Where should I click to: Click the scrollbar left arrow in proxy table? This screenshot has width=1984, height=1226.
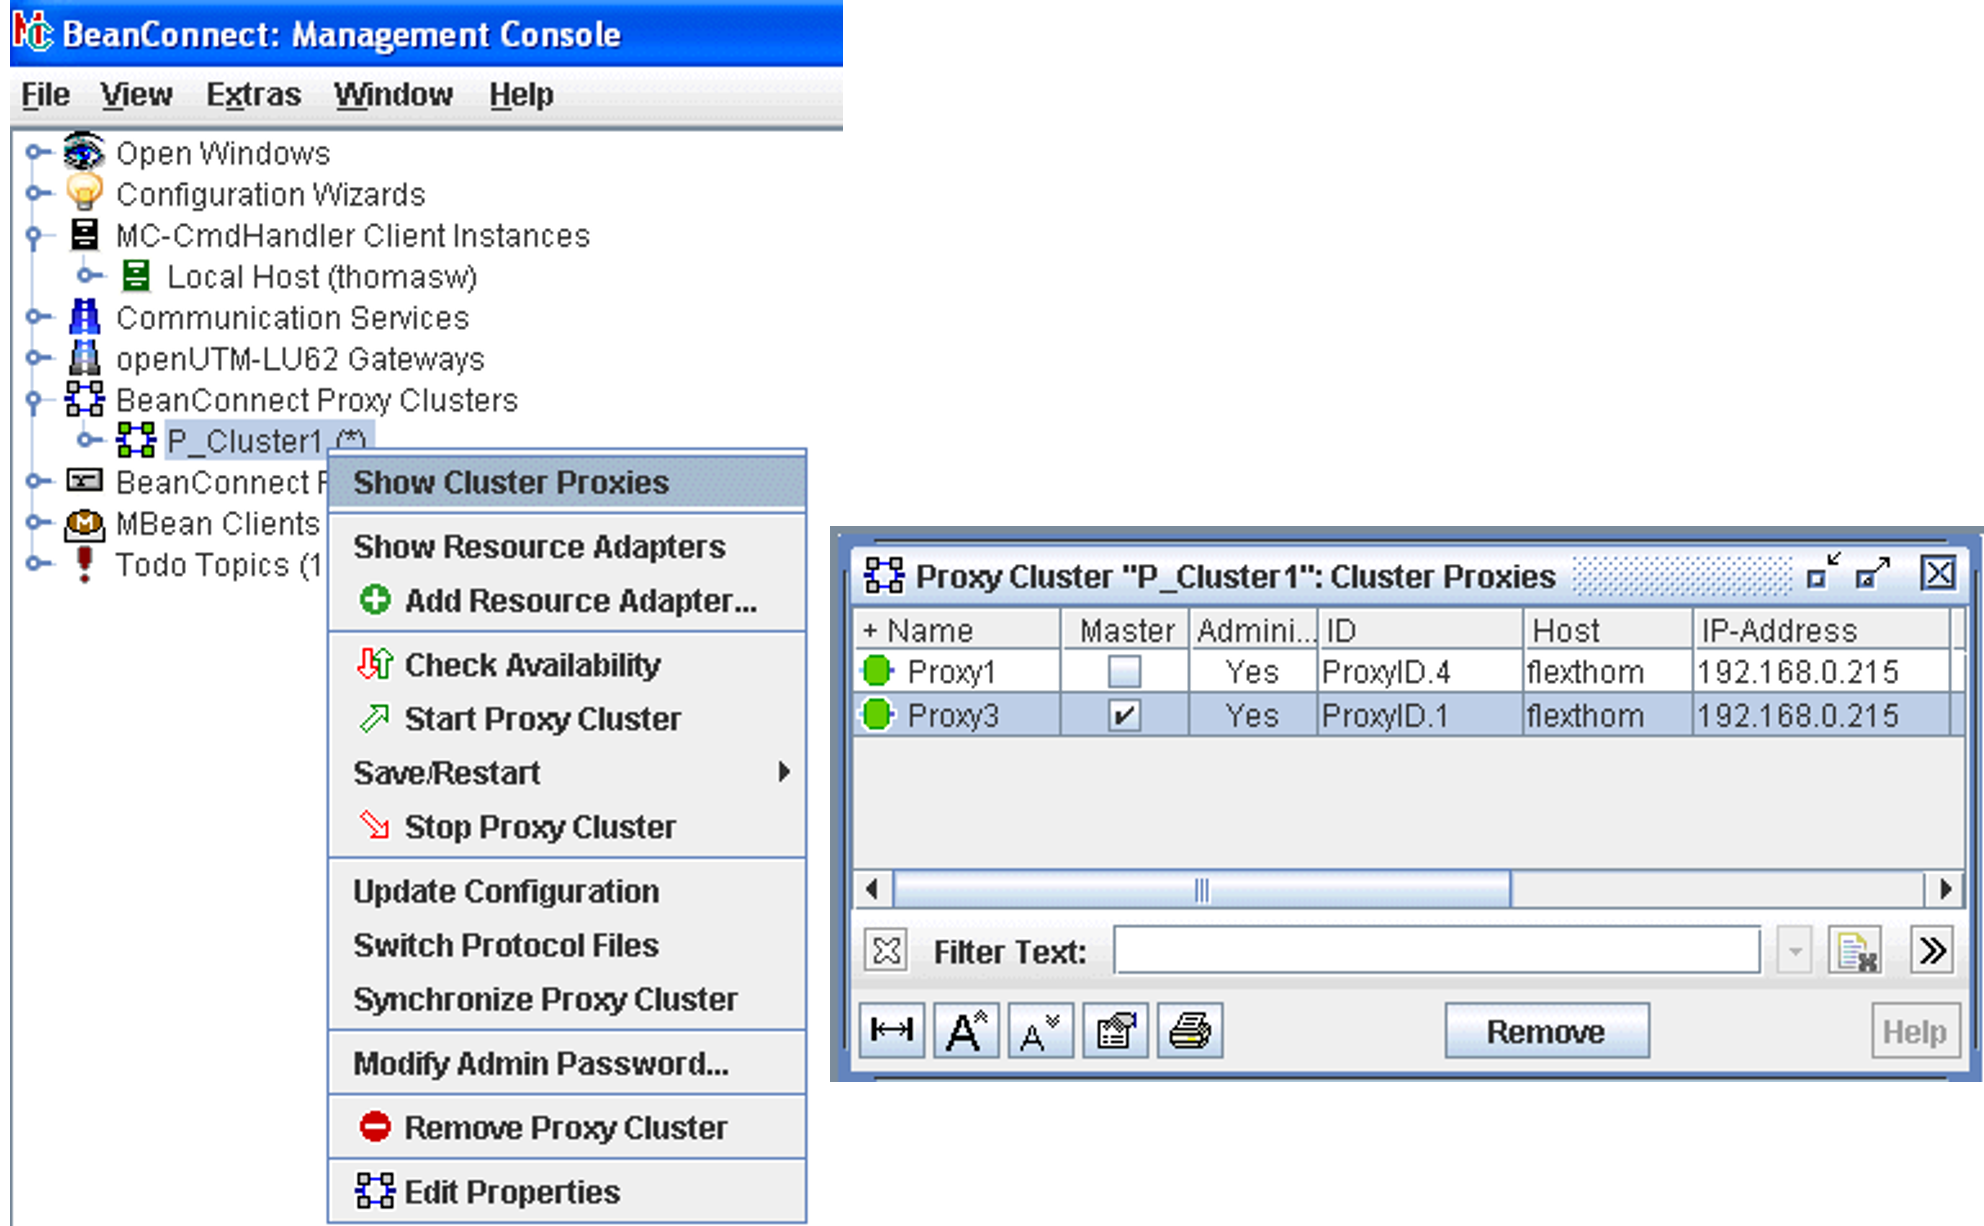coord(872,888)
